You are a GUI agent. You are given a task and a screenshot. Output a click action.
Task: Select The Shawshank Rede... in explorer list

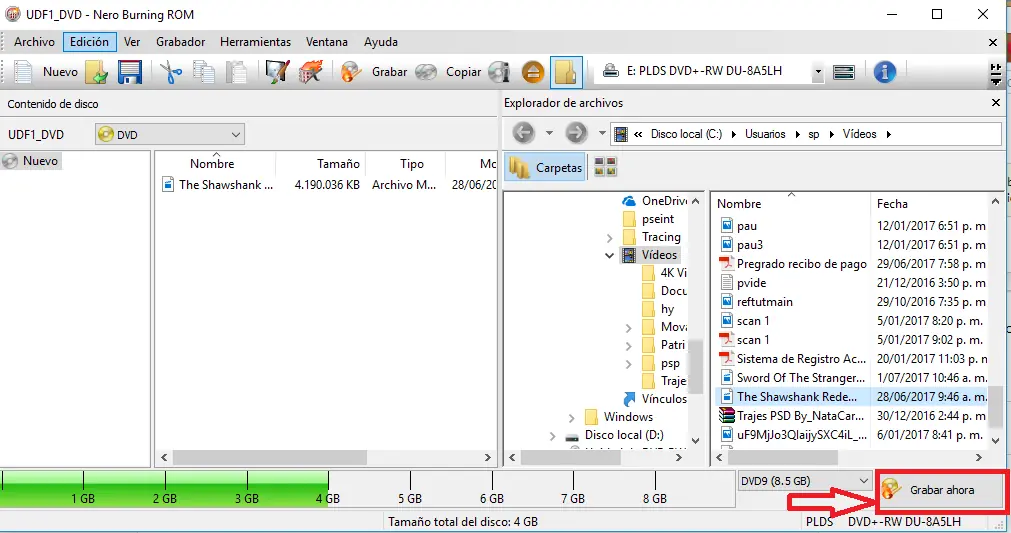point(789,397)
